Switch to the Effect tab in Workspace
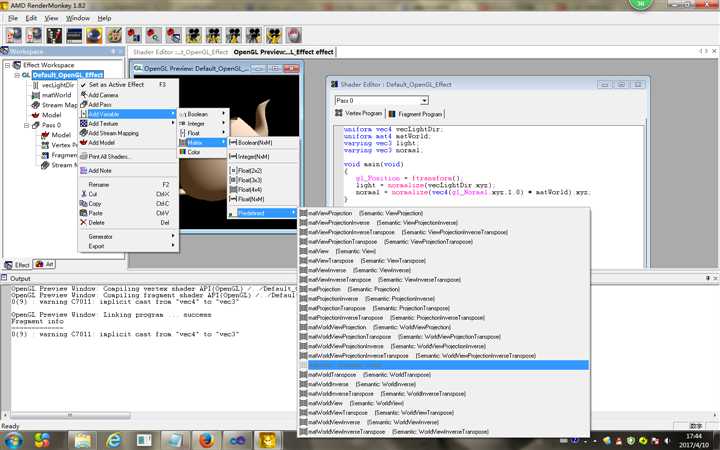Viewport: 720px width, 450px height. coord(17,264)
